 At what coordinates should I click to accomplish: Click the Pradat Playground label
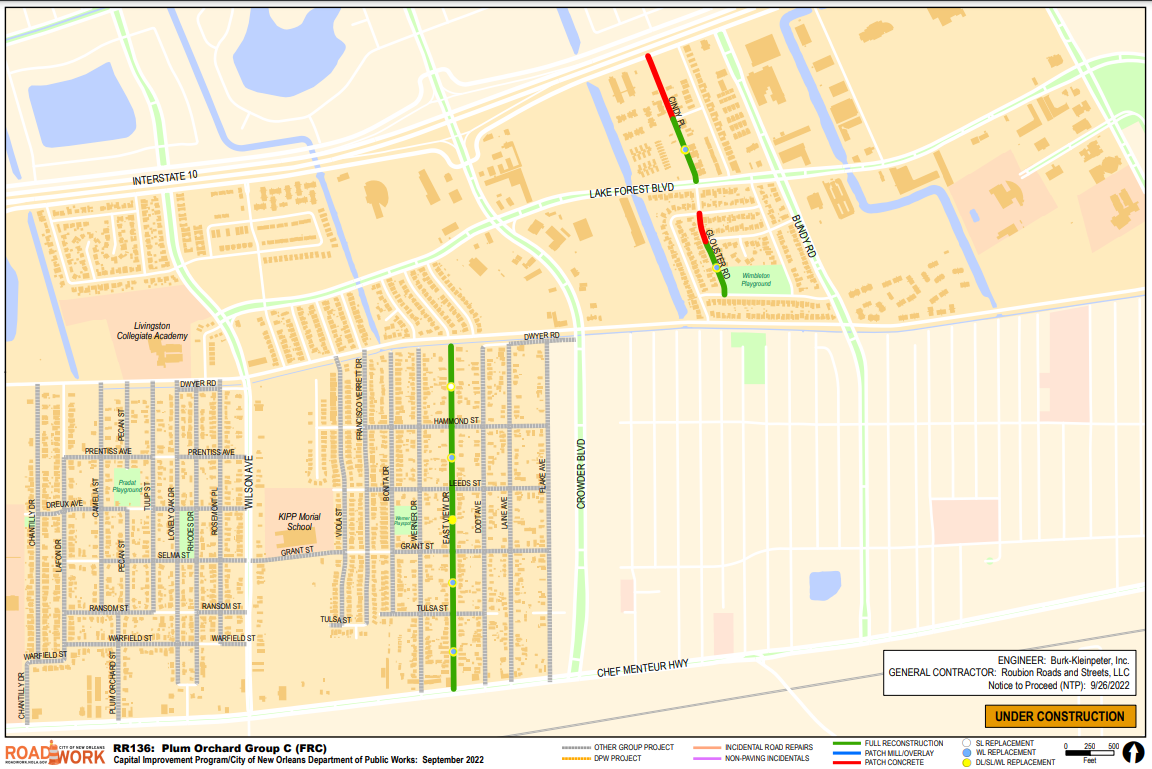click(127, 486)
